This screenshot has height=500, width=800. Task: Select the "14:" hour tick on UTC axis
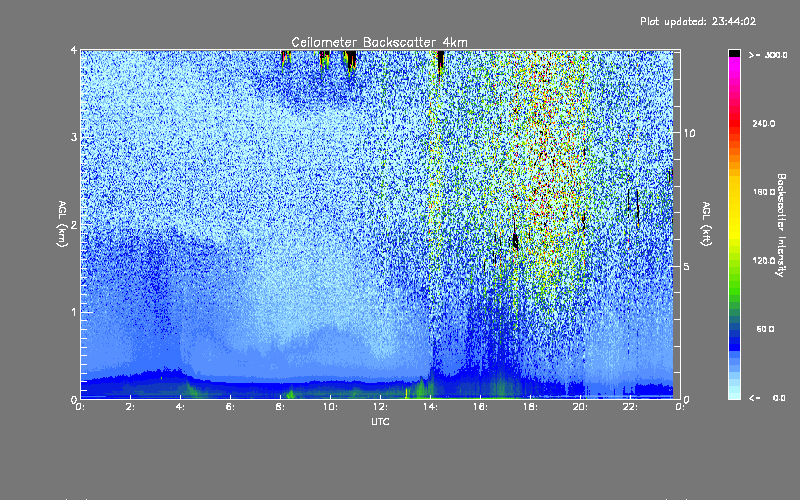coord(431,407)
